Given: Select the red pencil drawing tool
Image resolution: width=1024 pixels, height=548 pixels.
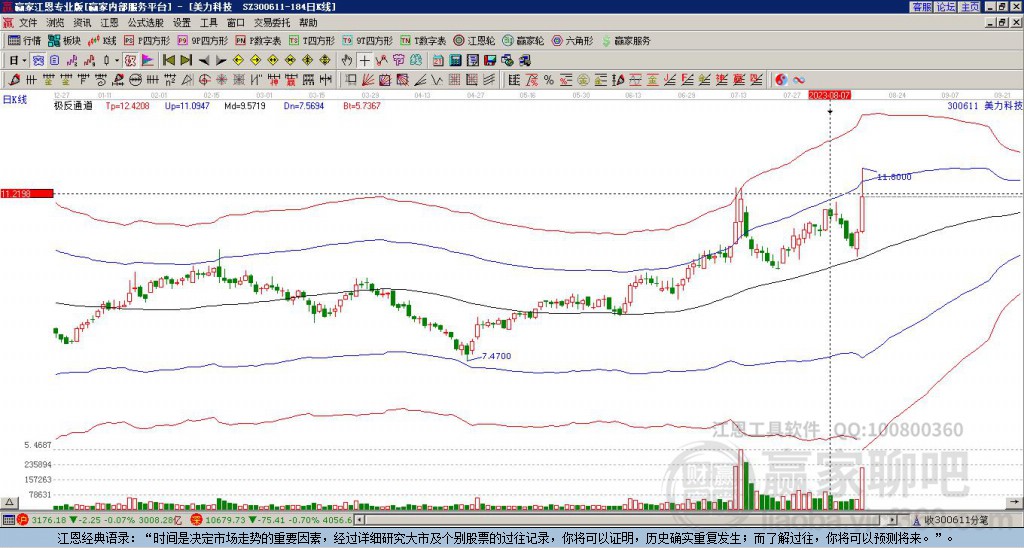Looking at the screenshot, I should coord(14,80).
